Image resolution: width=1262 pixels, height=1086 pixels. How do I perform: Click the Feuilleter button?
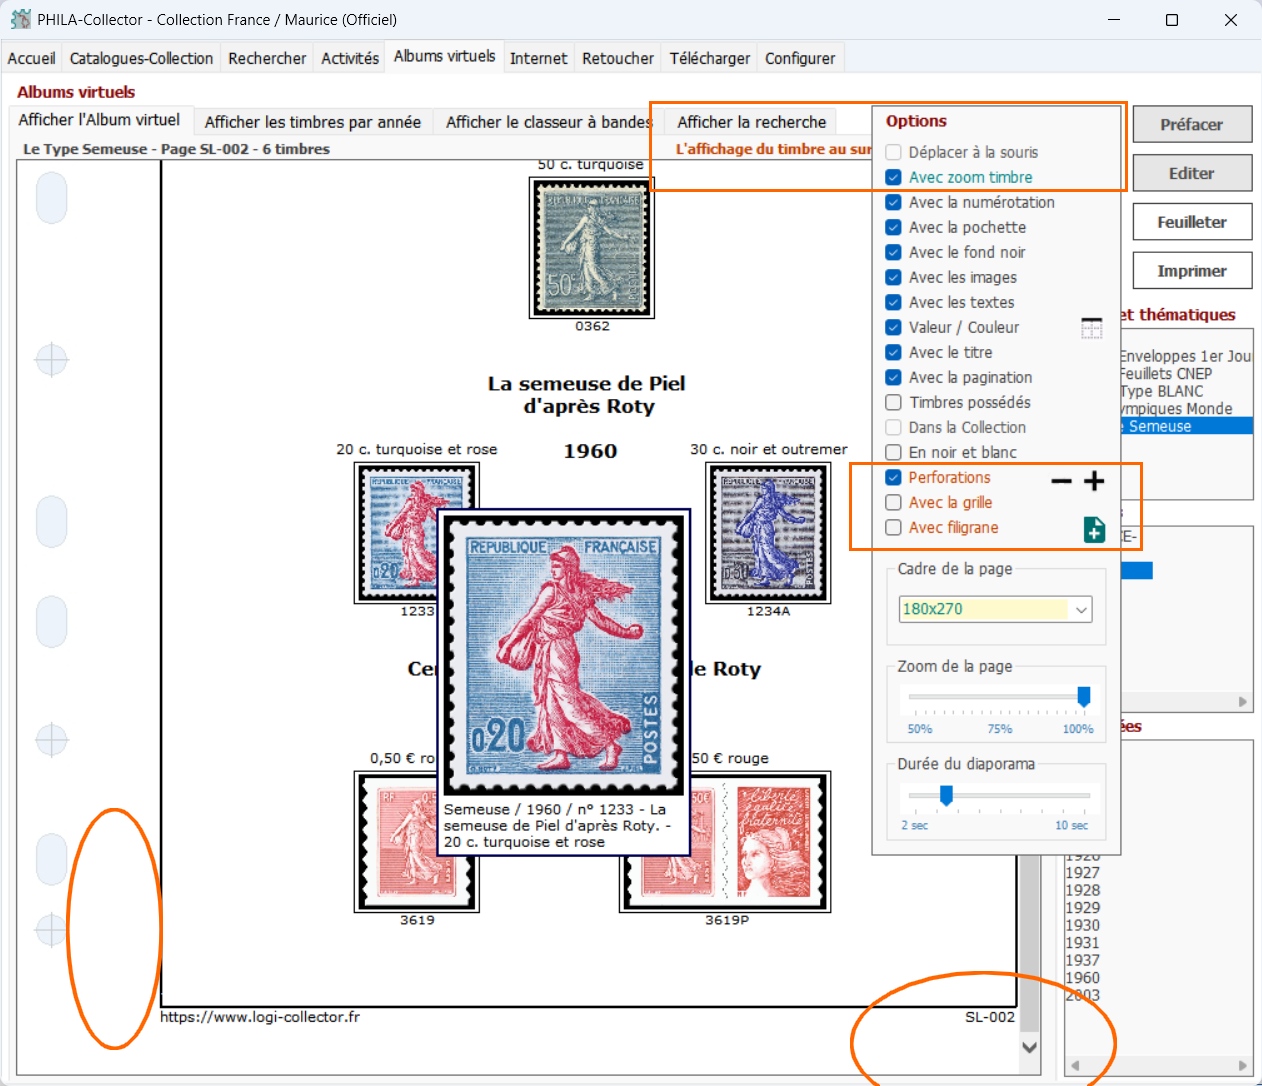[x=1192, y=222]
